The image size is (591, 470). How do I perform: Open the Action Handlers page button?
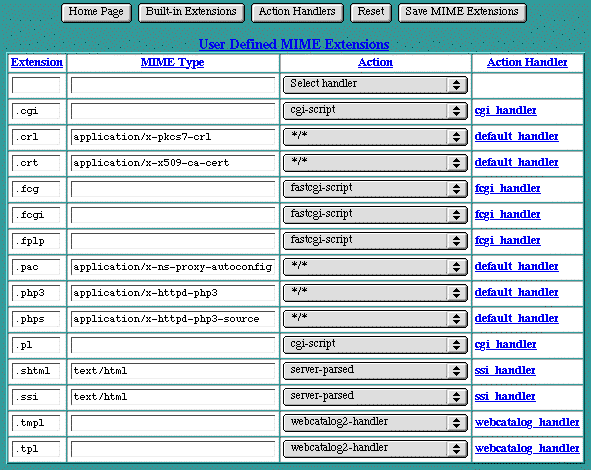click(297, 12)
